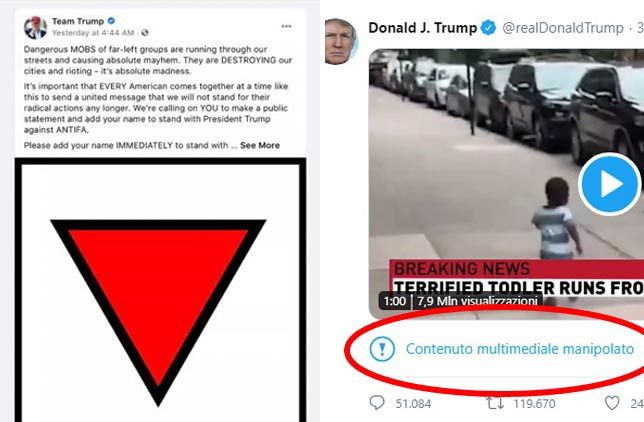Click the manipulated media exclamation icon

pyautogui.click(x=382, y=349)
